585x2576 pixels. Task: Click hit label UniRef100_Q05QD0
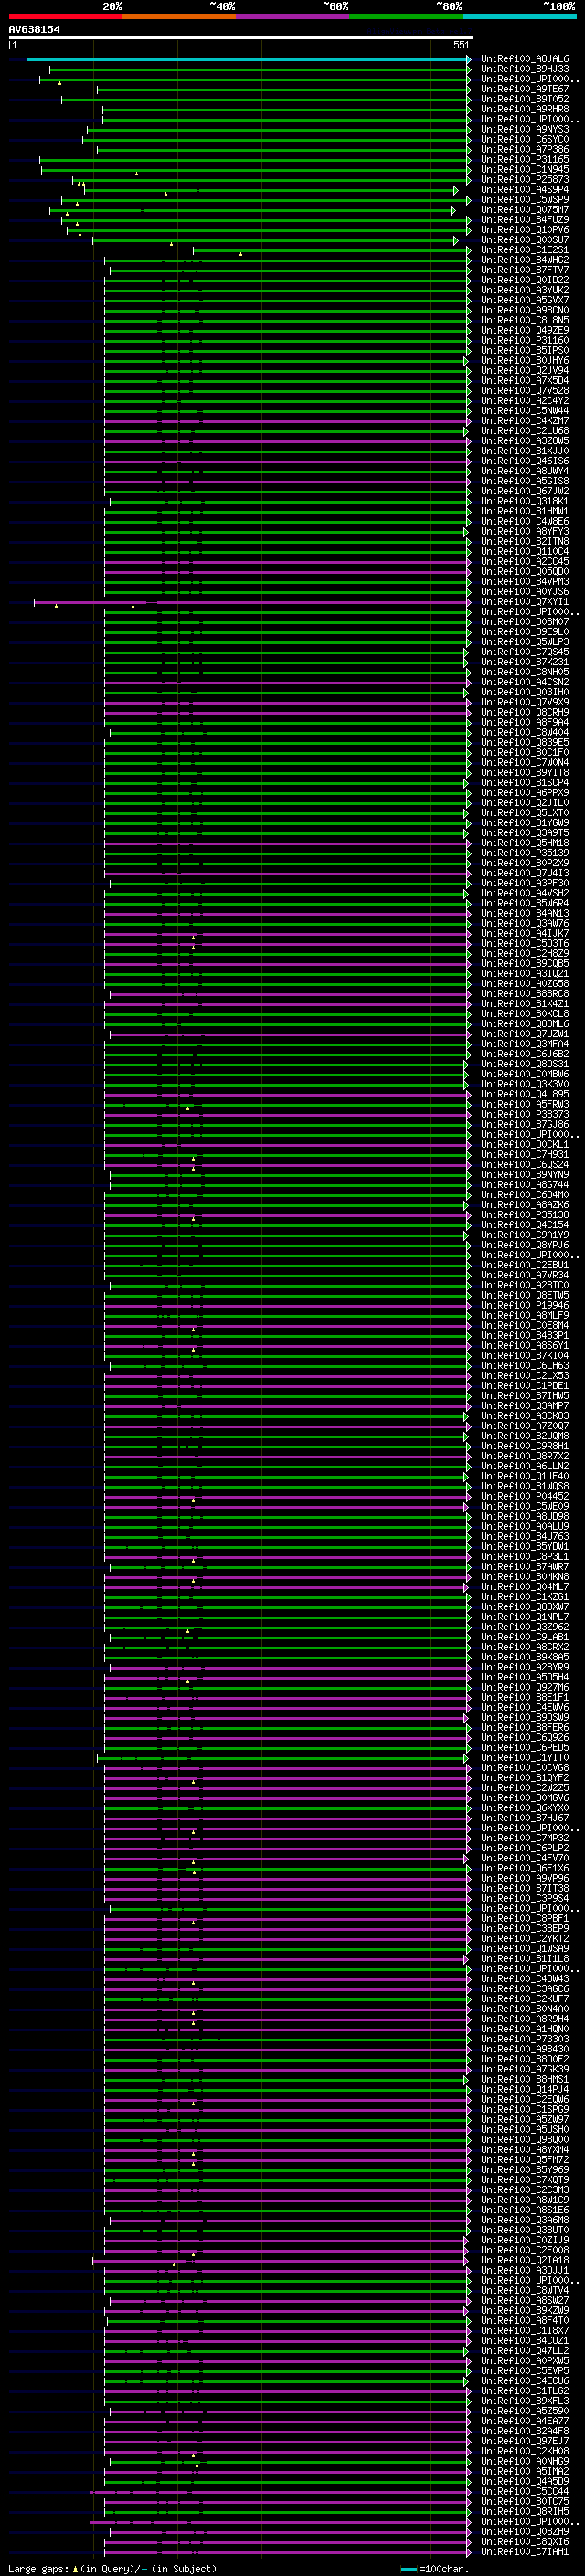[524, 572]
